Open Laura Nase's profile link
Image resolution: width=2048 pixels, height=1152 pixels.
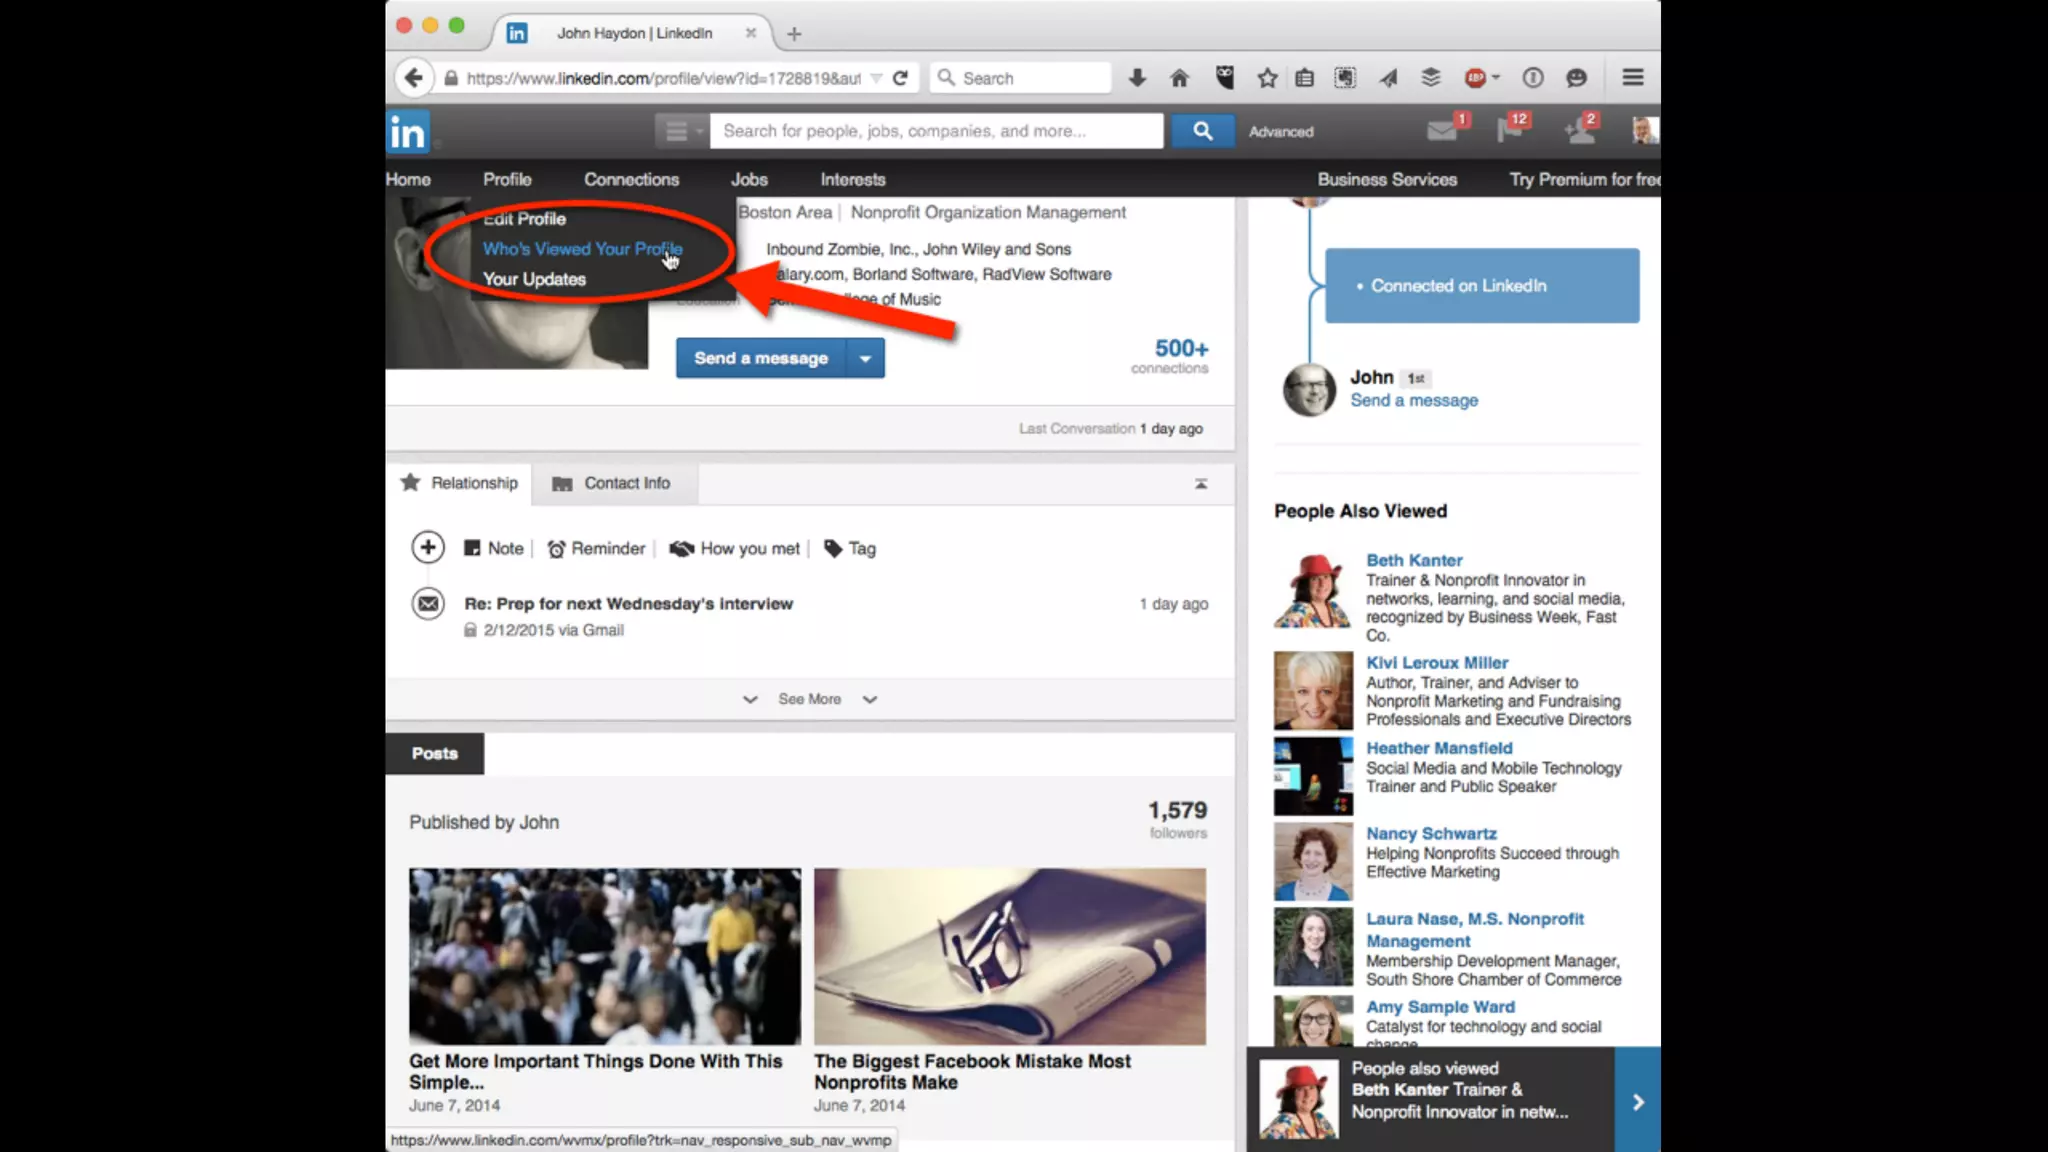(1475, 930)
